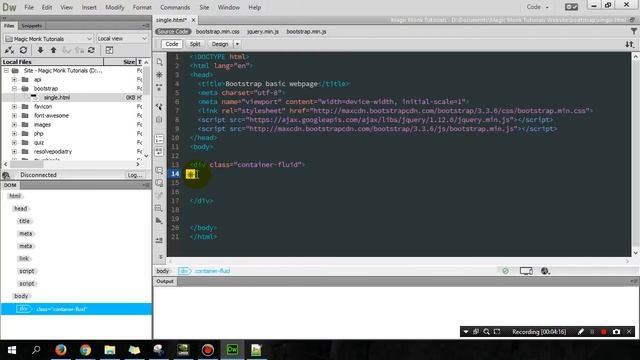Image resolution: width=640 pixels, height=360 pixels.
Task: Open bootstrap.min.css related file
Action: coord(218,31)
